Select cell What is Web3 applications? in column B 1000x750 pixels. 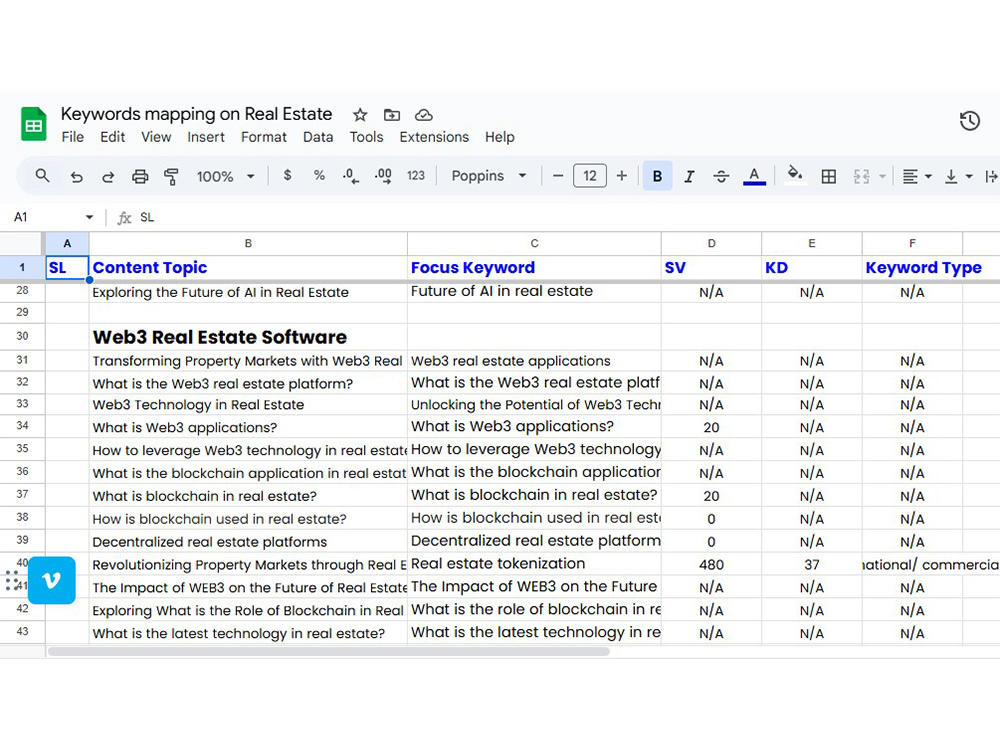click(248, 427)
